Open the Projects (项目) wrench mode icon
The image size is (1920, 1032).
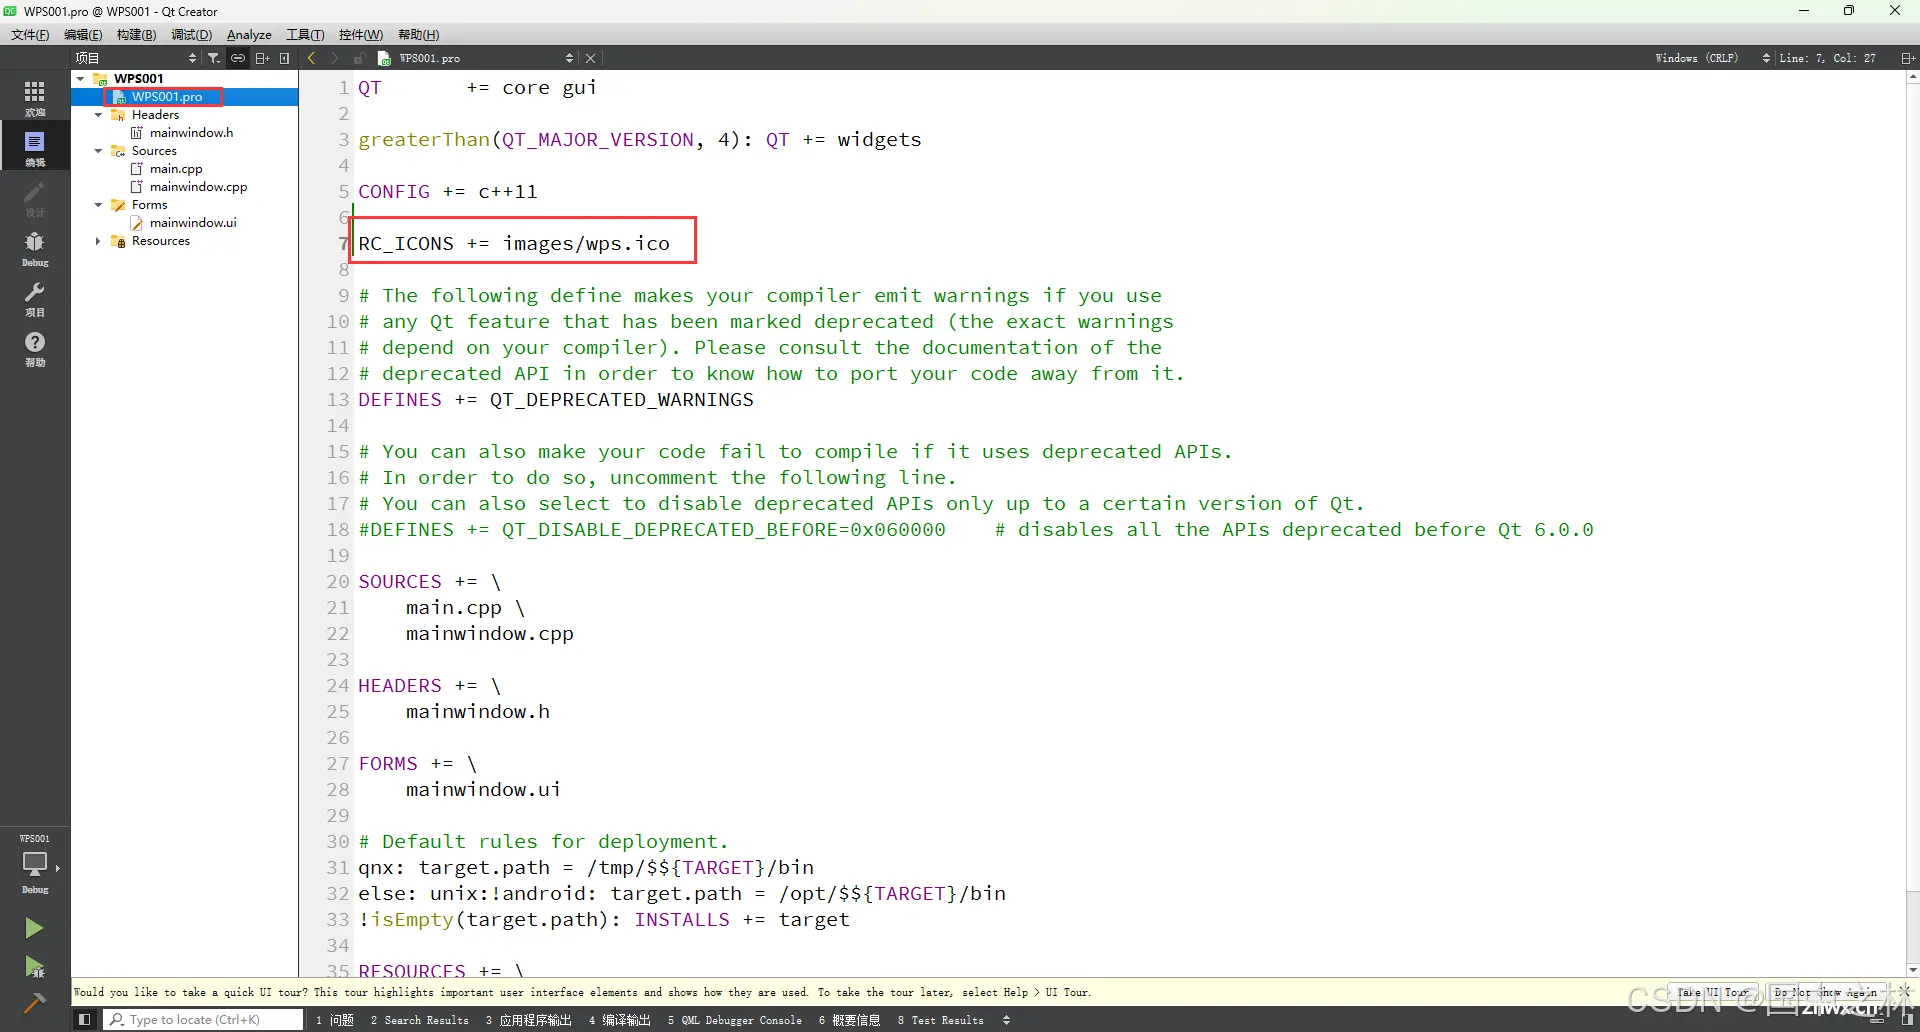(35, 297)
